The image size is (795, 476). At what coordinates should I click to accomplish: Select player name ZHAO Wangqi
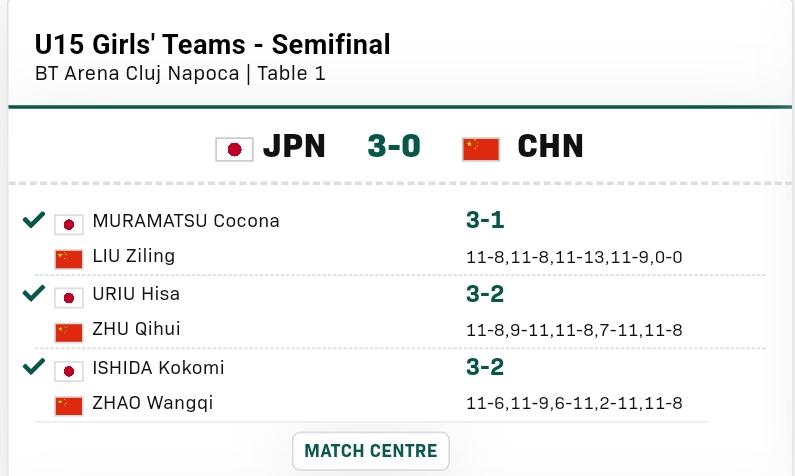tap(152, 404)
